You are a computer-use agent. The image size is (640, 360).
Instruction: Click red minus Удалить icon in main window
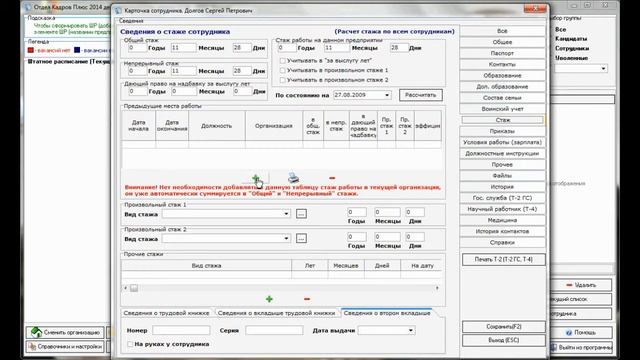569,285
